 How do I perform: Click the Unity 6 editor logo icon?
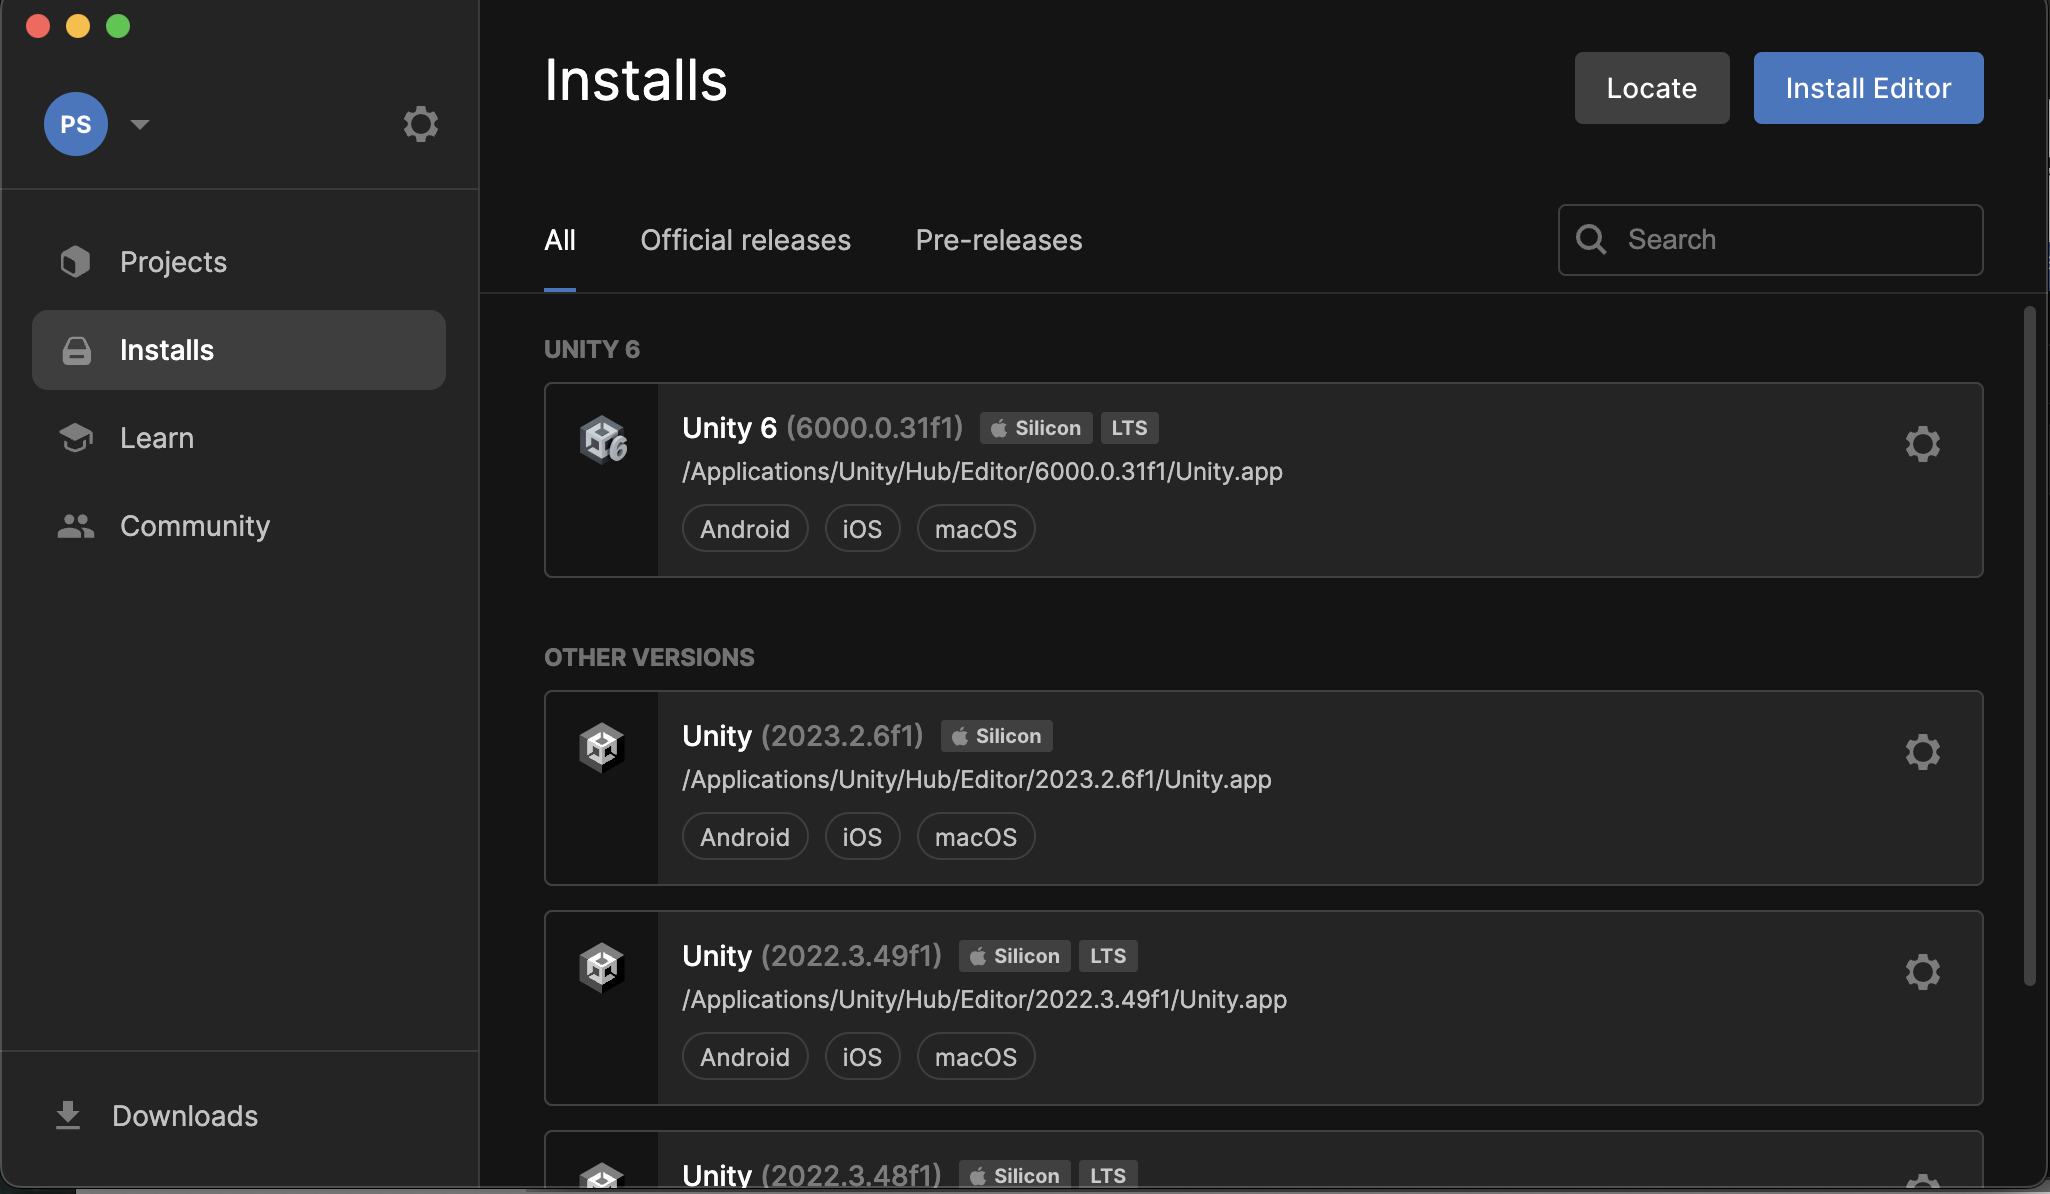click(x=603, y=440)
